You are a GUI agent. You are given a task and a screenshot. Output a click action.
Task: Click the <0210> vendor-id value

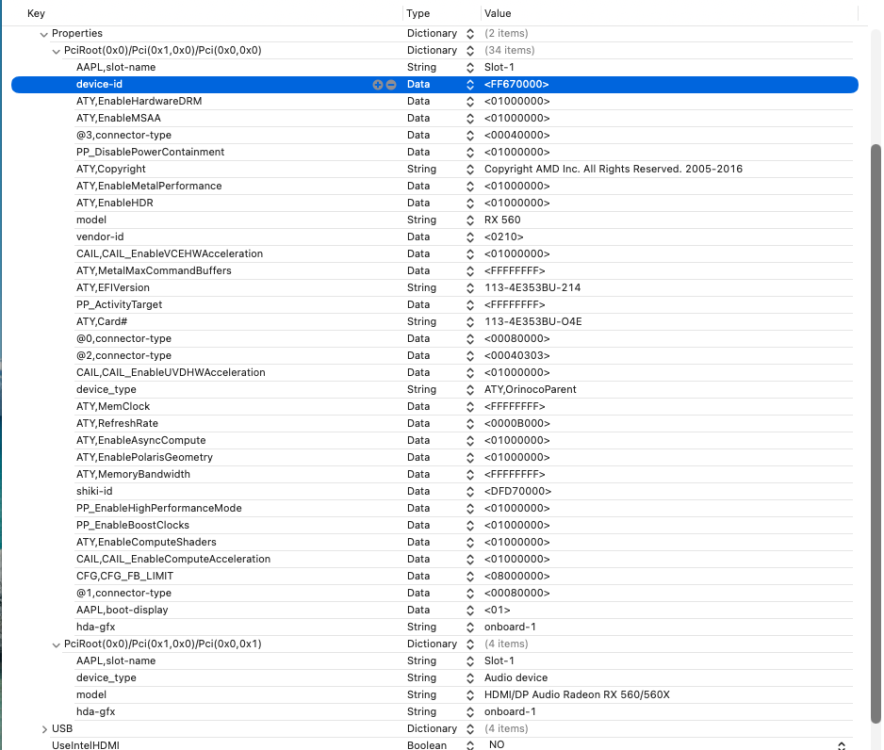coord(504,237)
